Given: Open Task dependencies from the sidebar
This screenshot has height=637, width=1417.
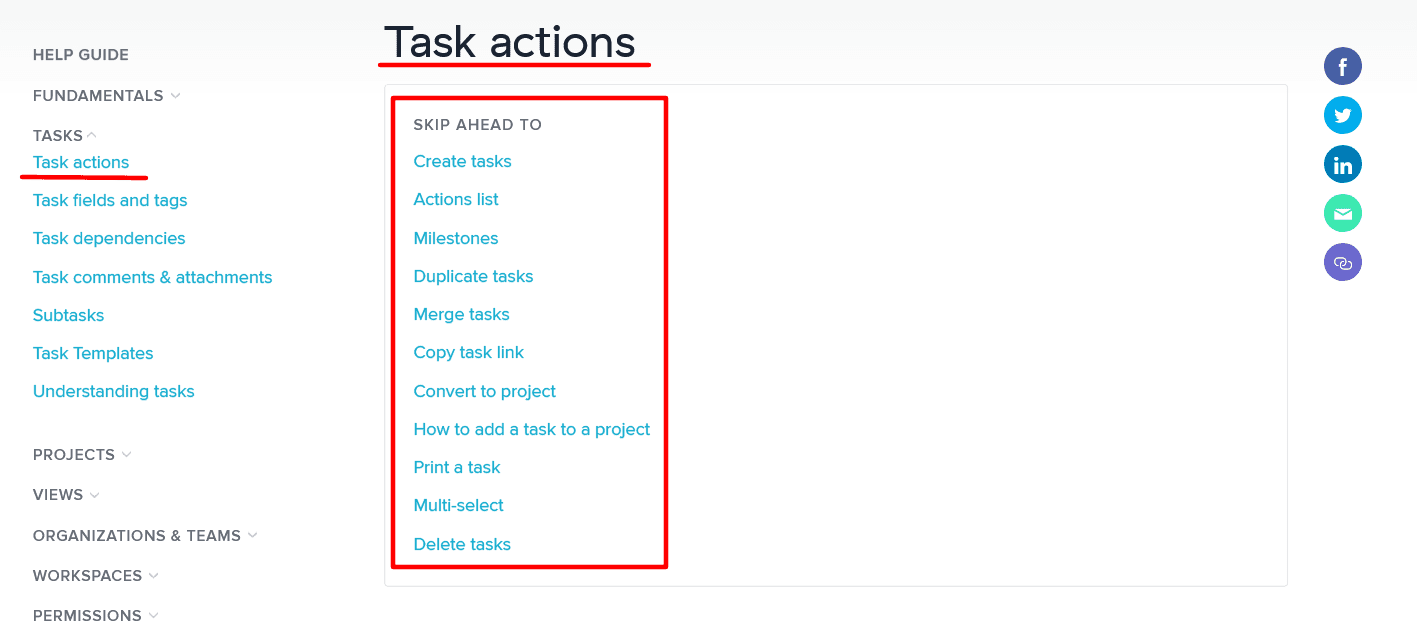Looking at the screenshot, I should [x=109, y=238].
